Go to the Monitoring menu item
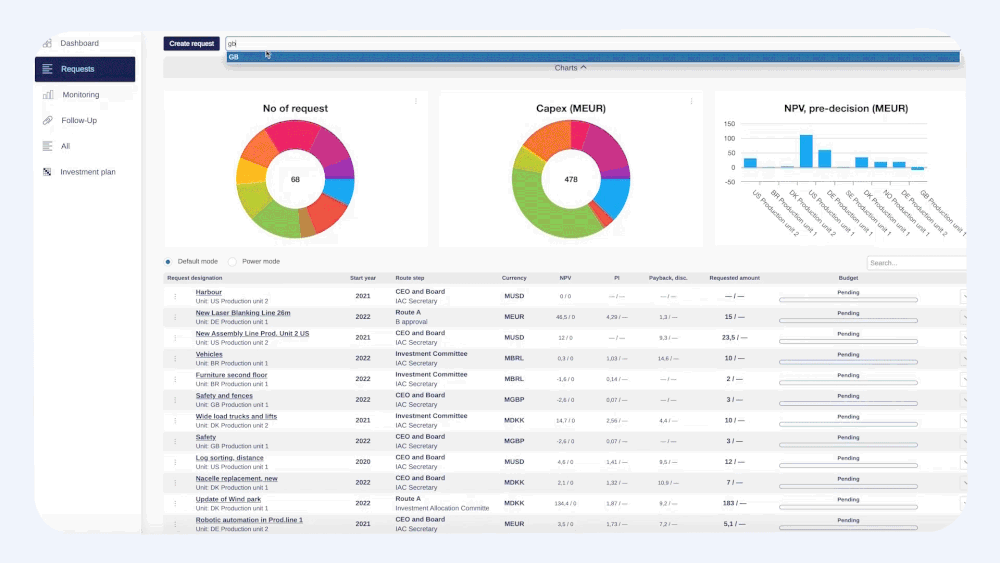The width and height of the screenshot is (1000, 563). pos(81,94)
